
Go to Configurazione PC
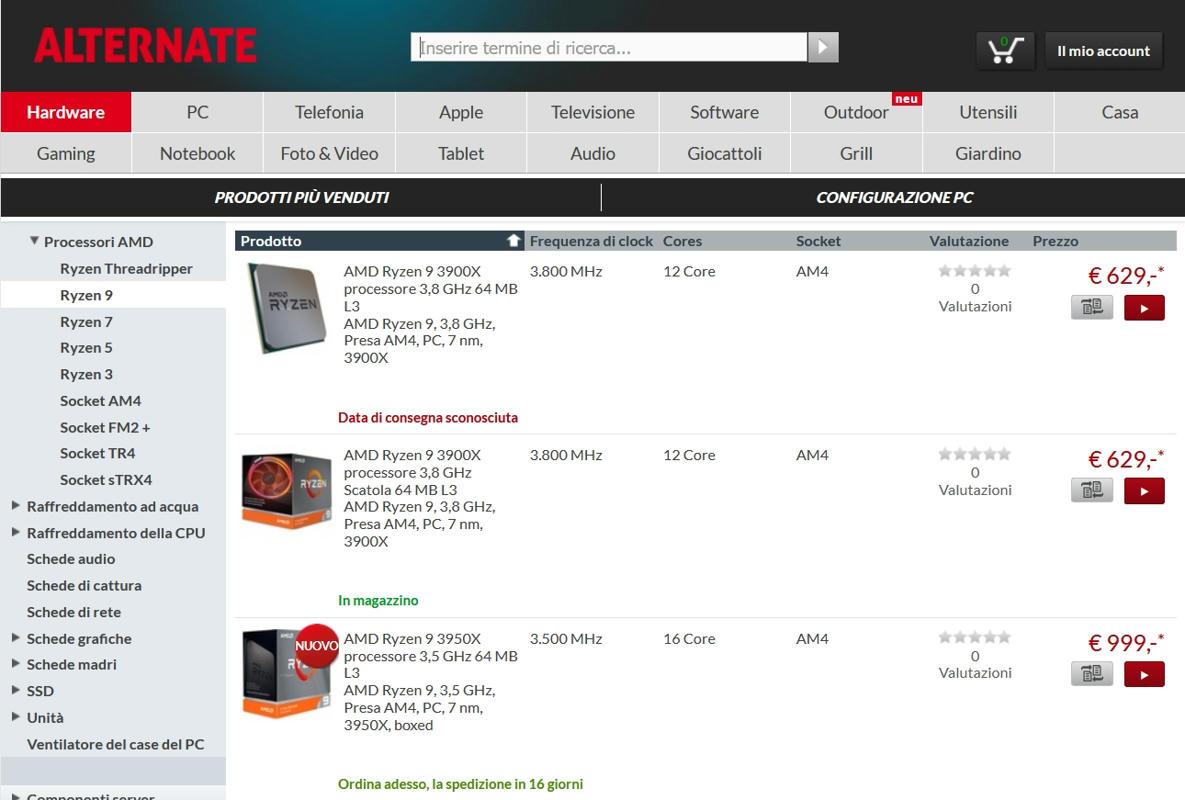click(x=894, y=198)
